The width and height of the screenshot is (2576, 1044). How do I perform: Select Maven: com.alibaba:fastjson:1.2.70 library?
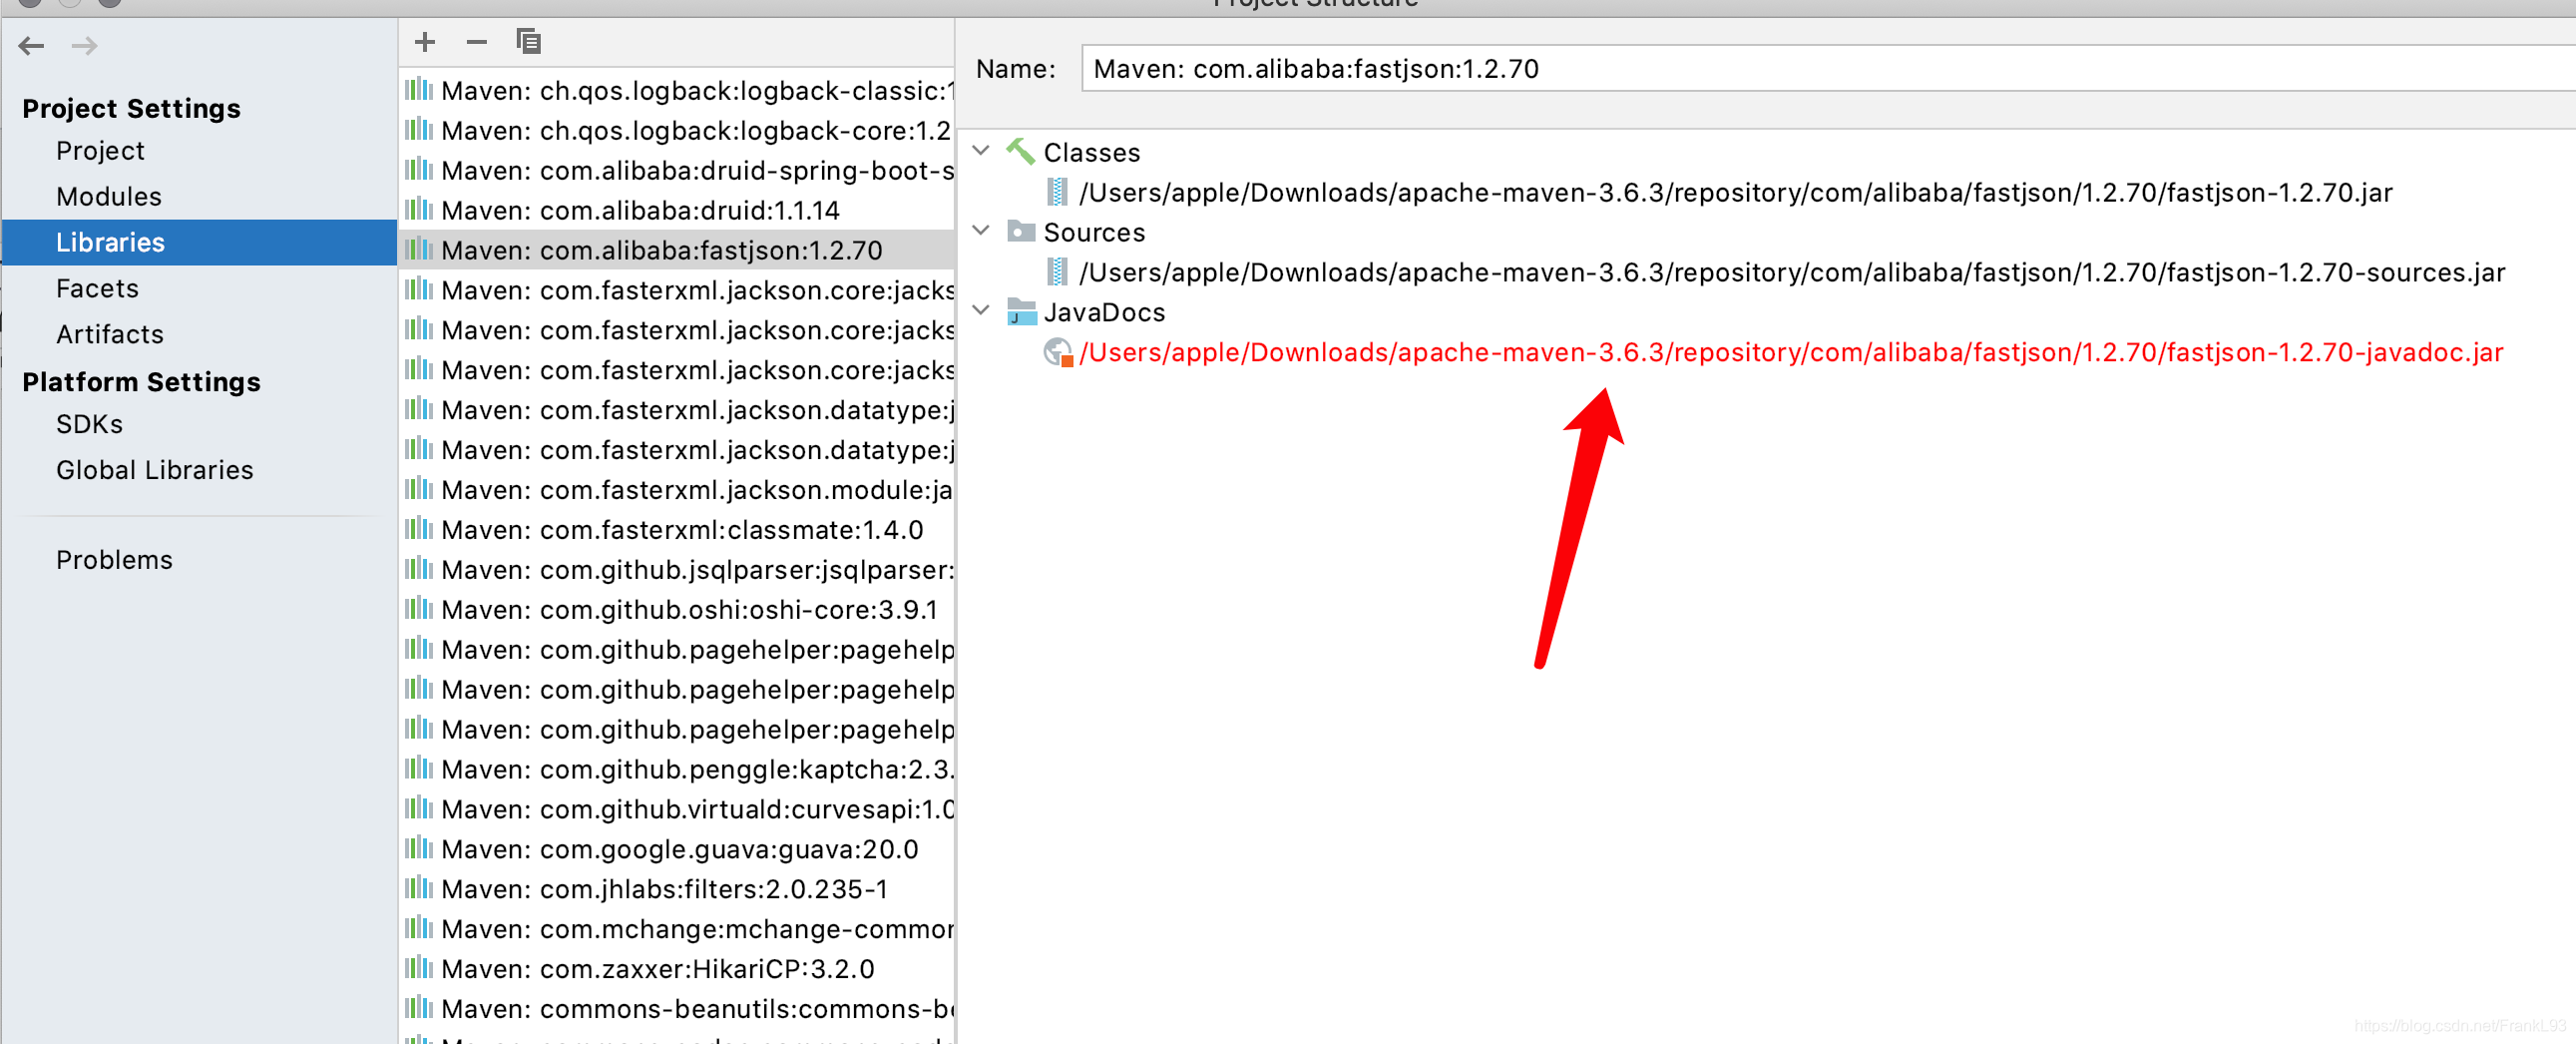coord(677,250)
